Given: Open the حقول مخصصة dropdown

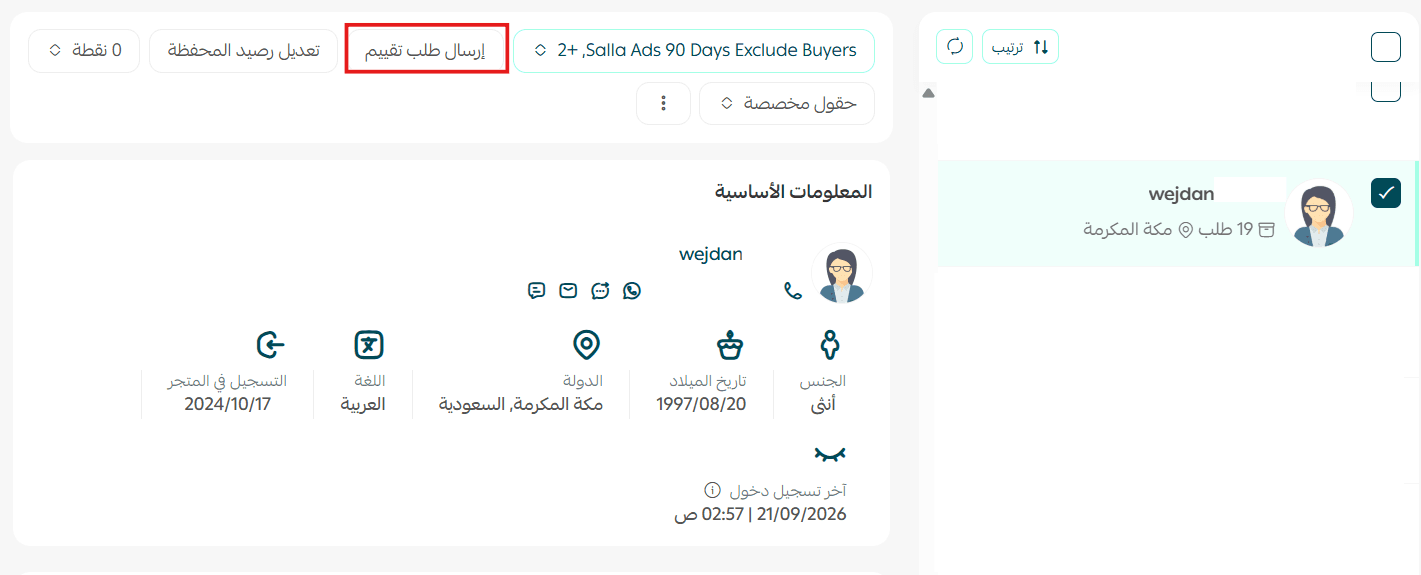Looking at the screenshot, I should click(787, 104).
